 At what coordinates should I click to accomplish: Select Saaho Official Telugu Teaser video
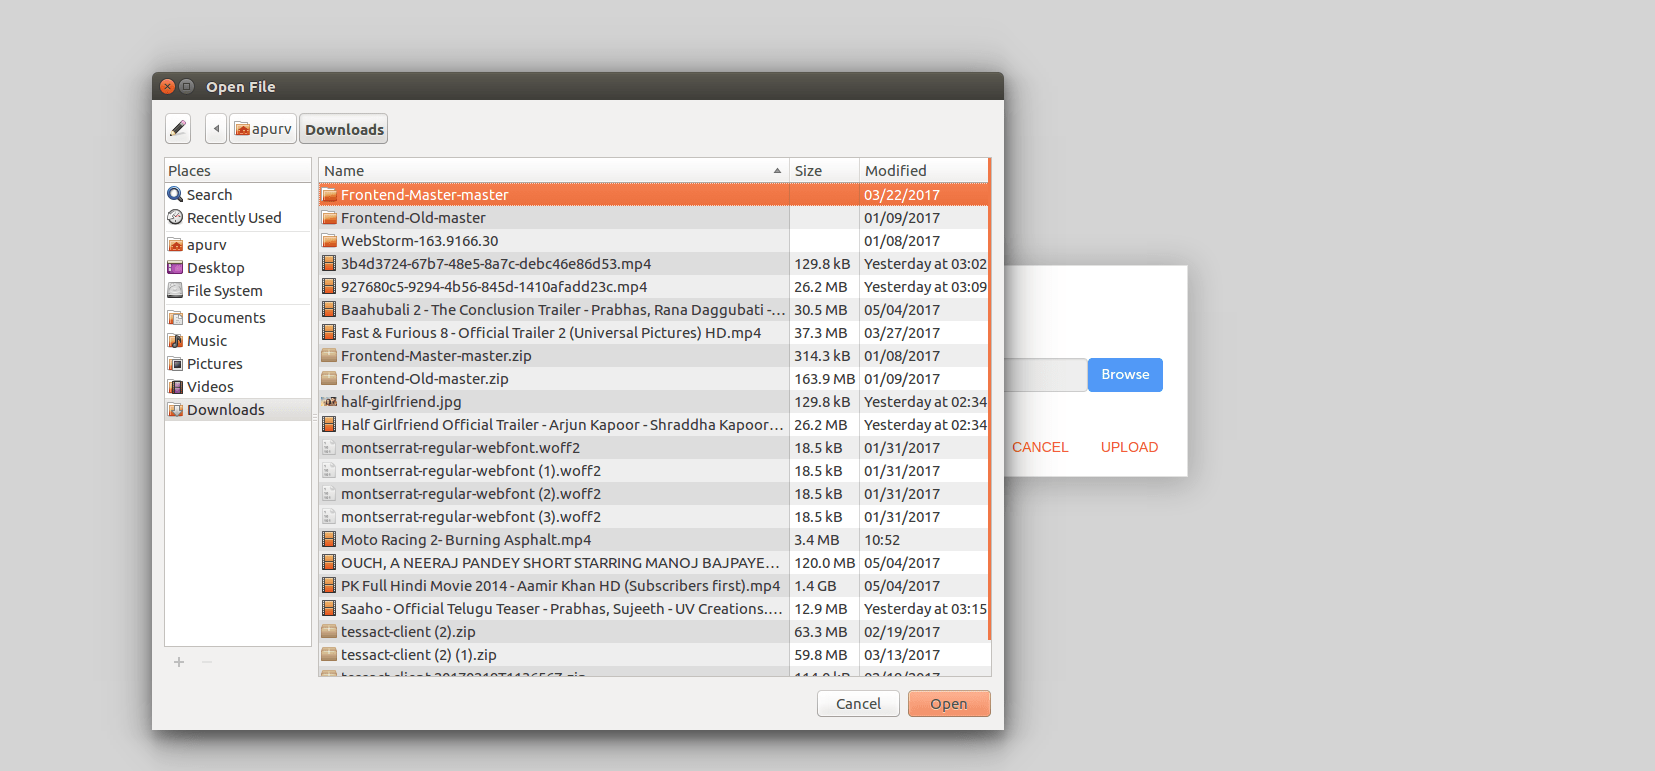653,609
